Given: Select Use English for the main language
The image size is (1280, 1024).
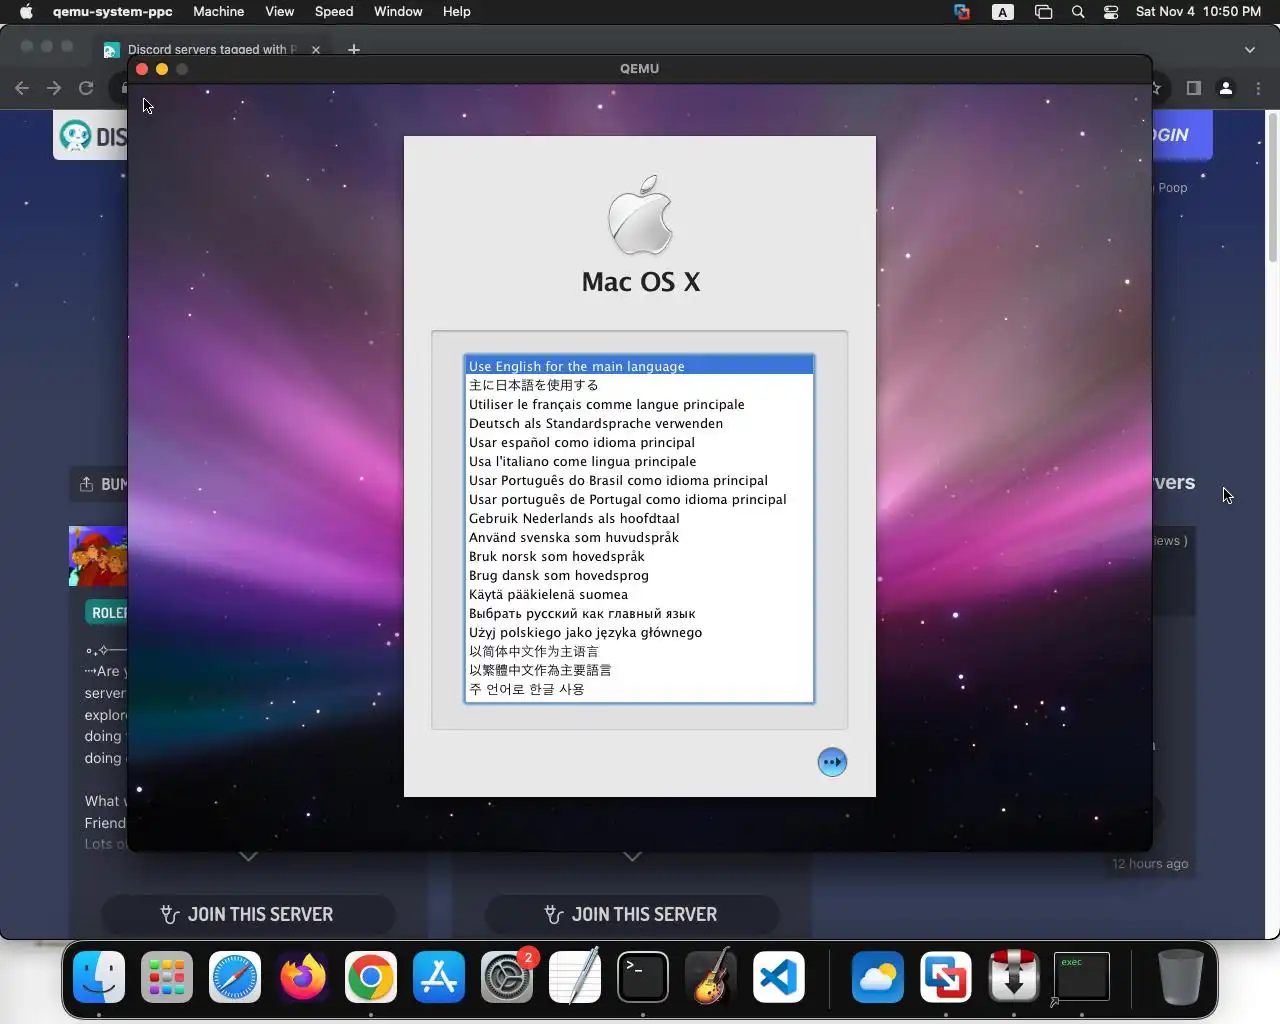Looking at the screenshot, I should pyautogui.click(x=639, y=366).
